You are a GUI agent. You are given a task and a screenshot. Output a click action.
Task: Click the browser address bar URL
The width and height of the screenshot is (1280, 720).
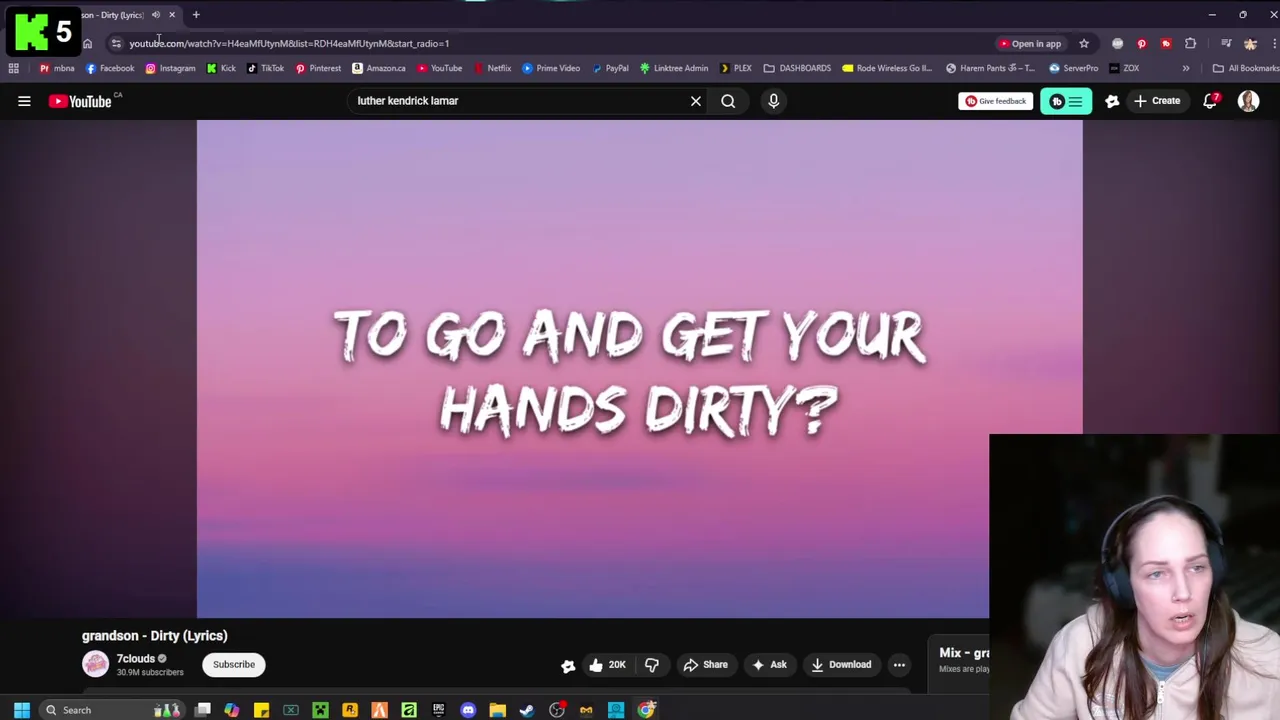tap(289, 44)
